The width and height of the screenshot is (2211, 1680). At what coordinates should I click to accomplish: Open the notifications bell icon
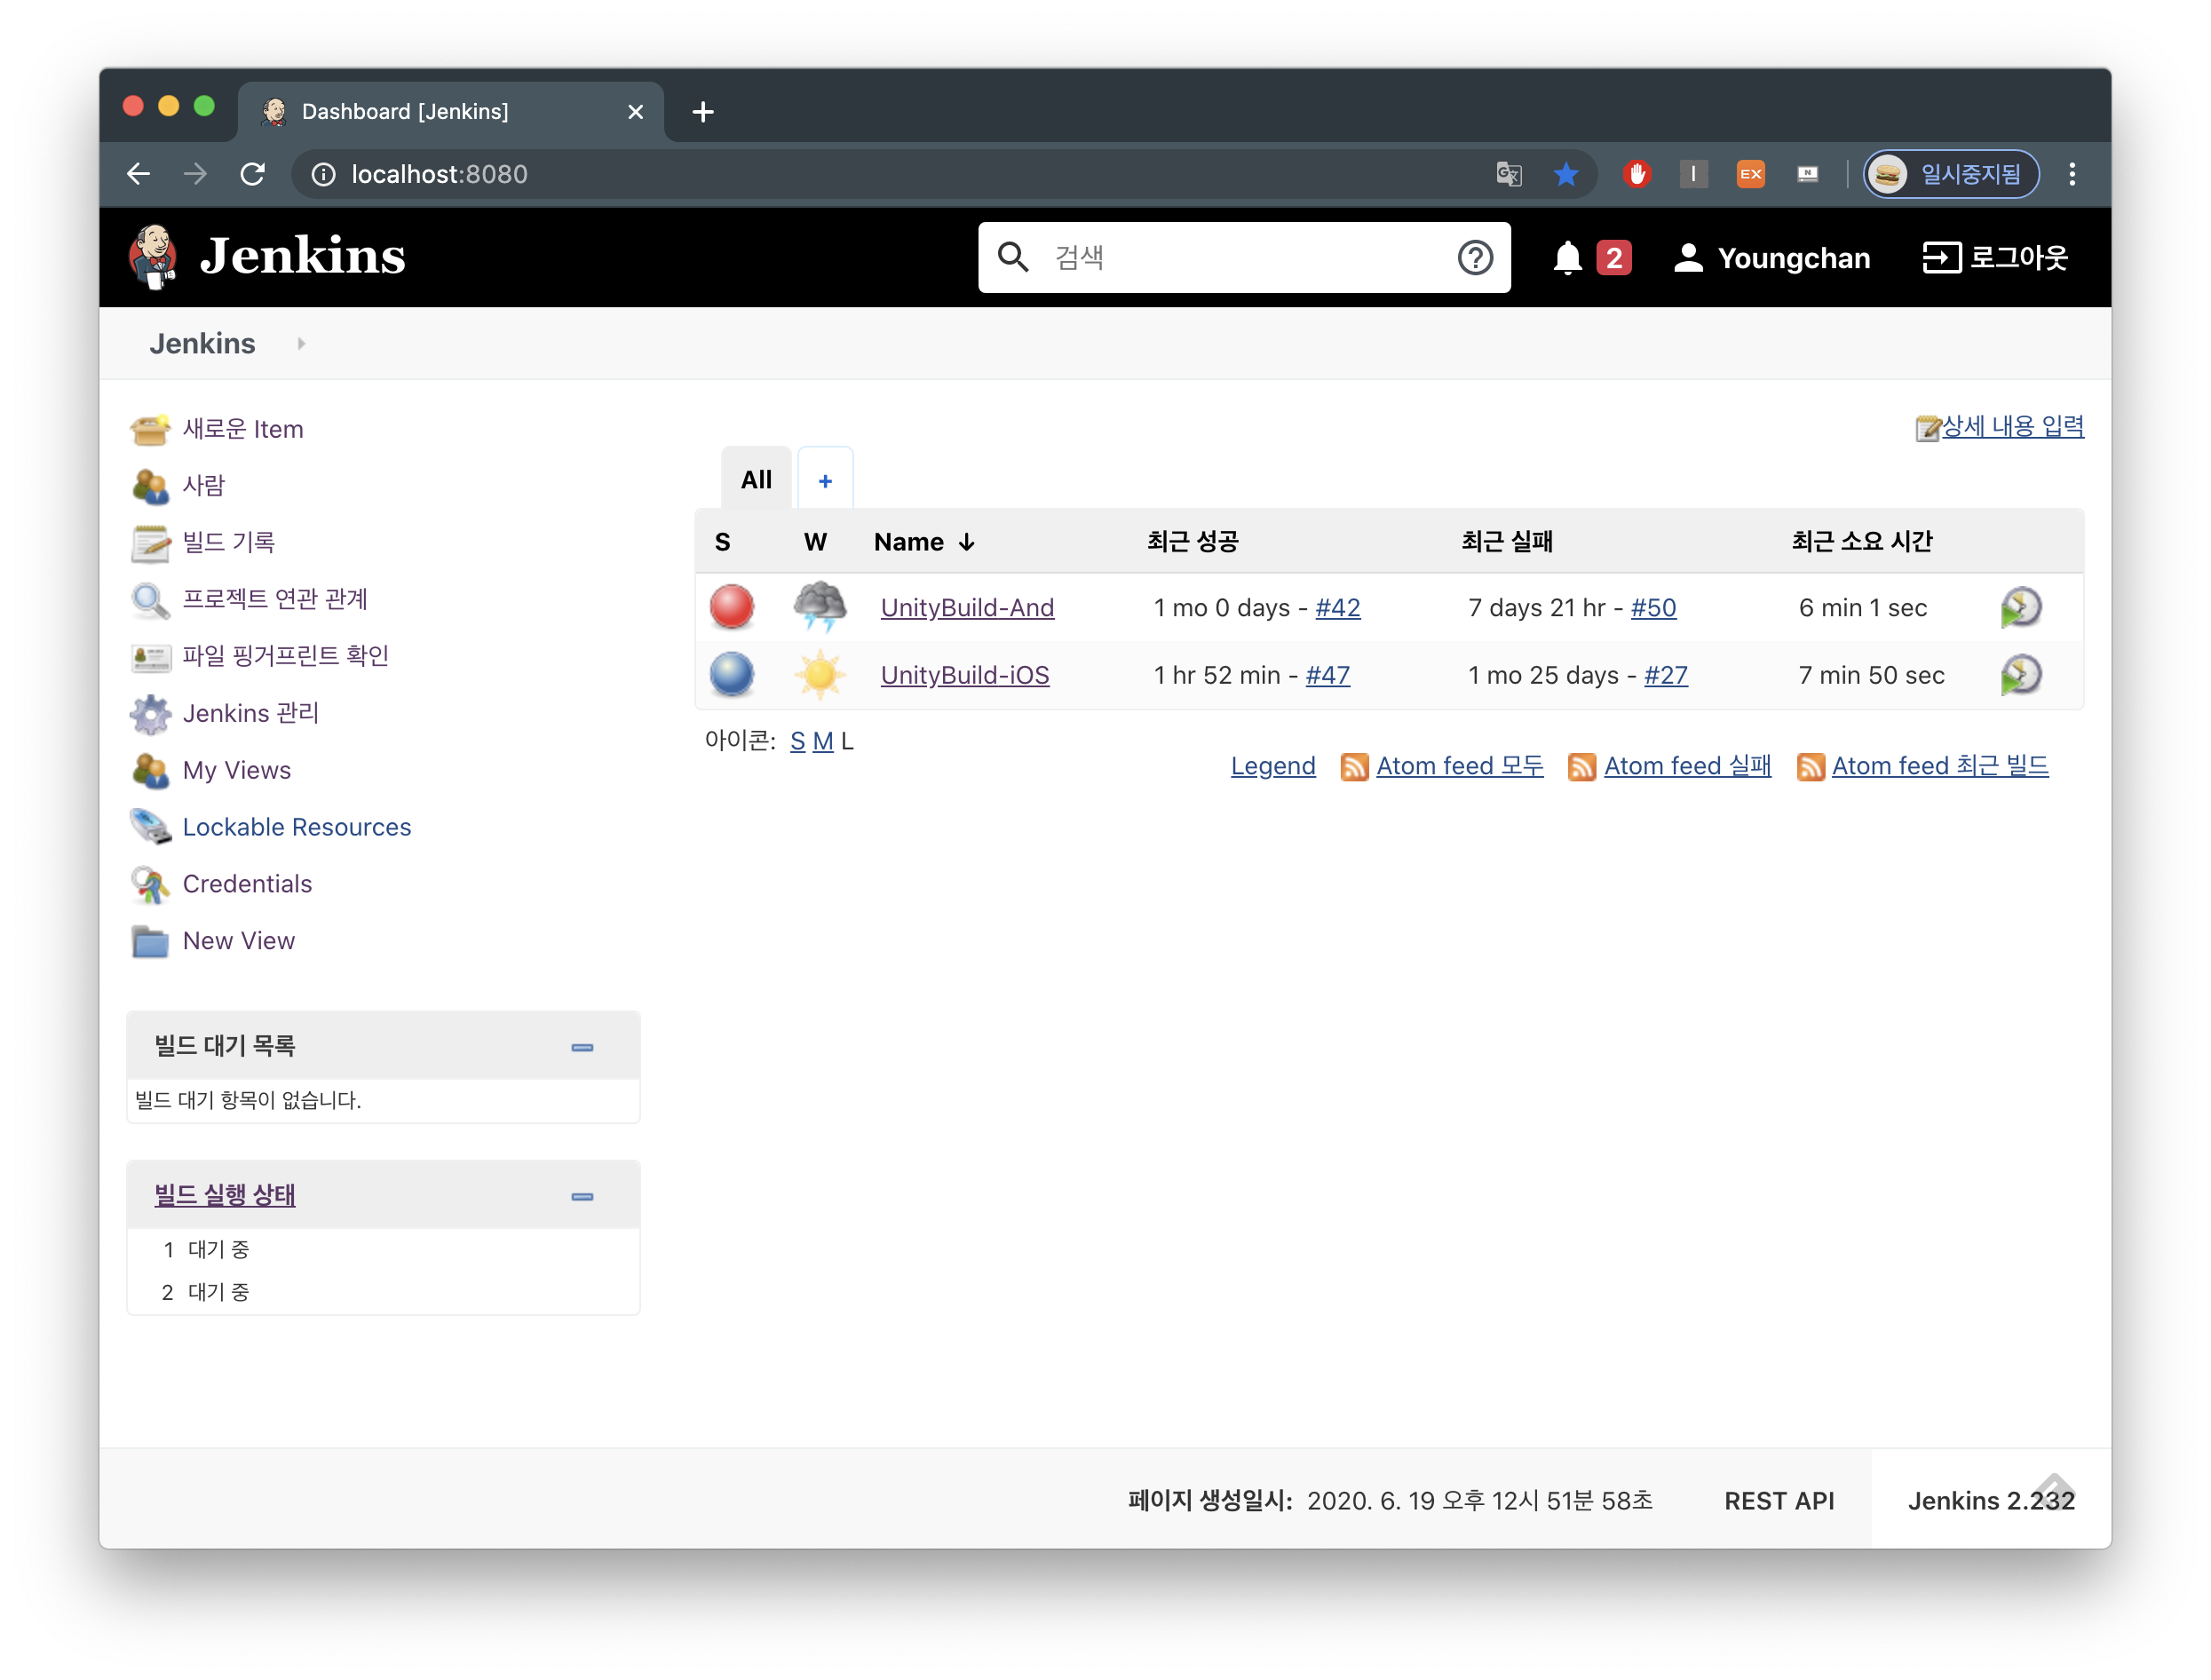(x=1567, y=258)
